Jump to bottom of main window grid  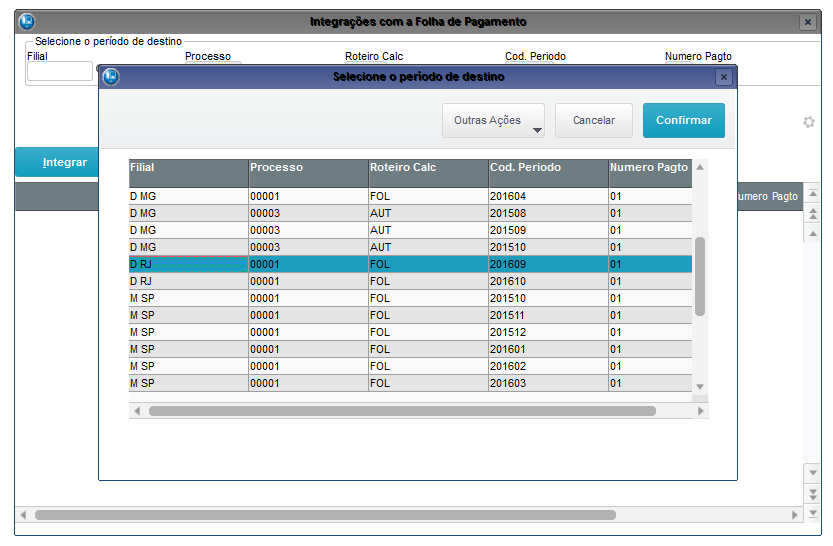[x=813, y=513]
